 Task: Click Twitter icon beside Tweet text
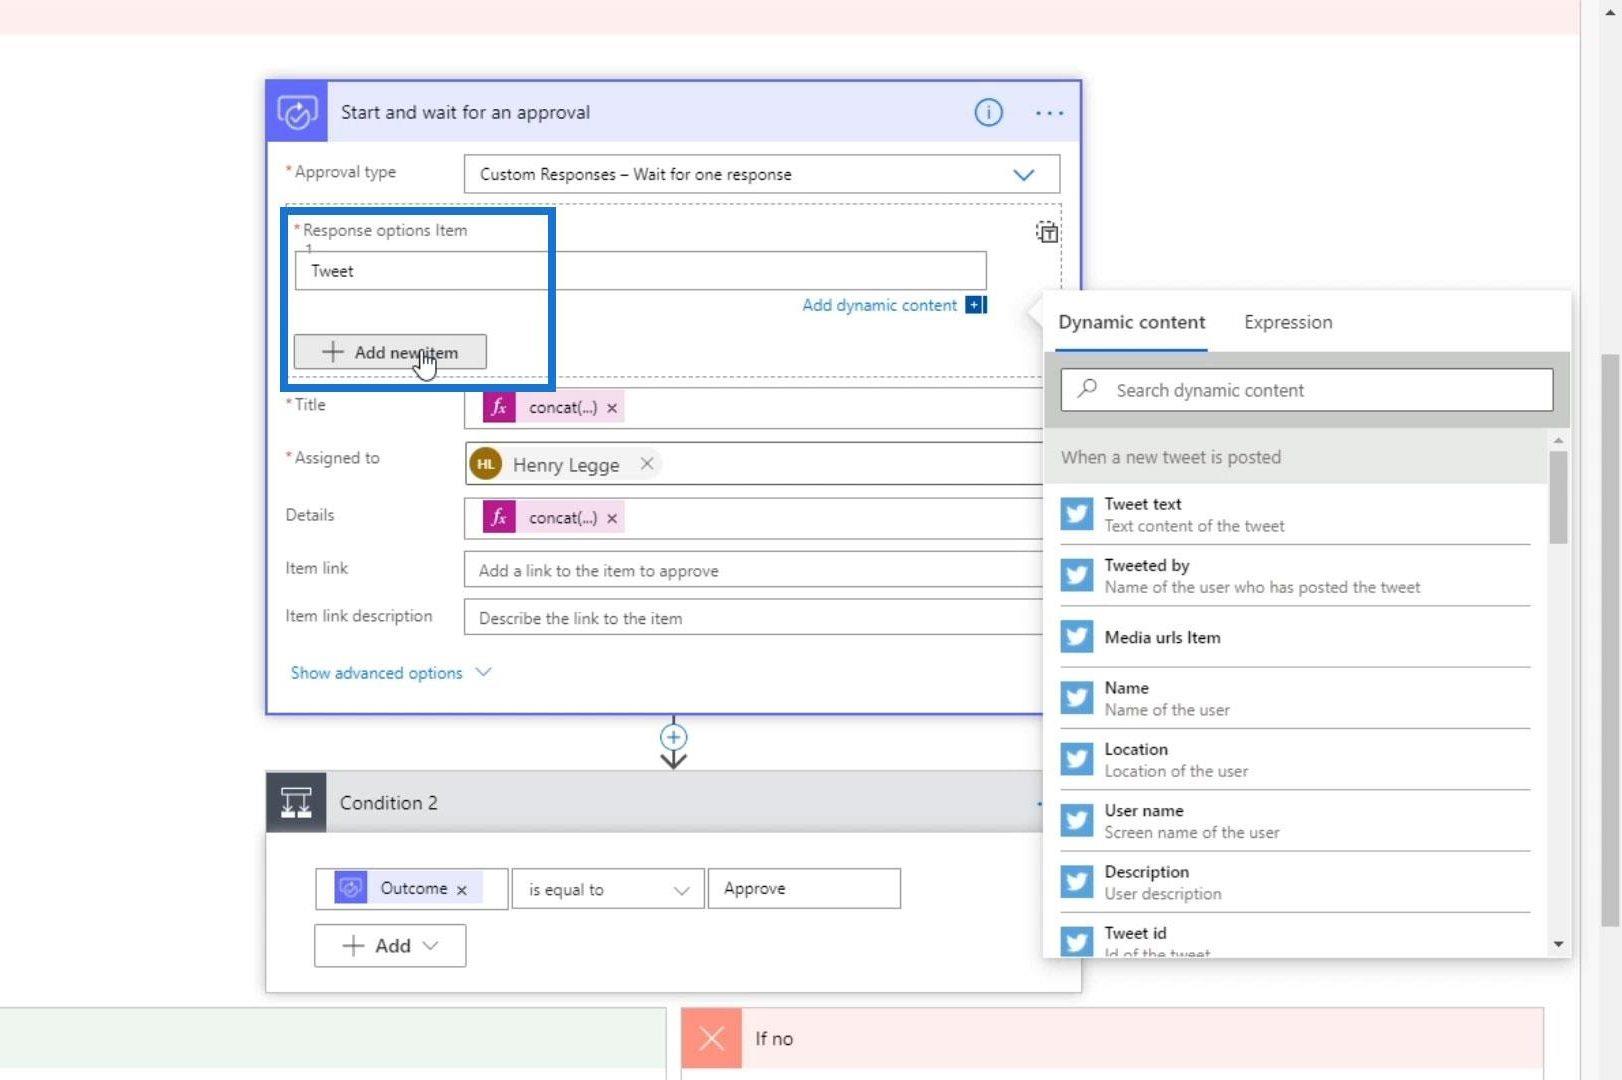1077,514
